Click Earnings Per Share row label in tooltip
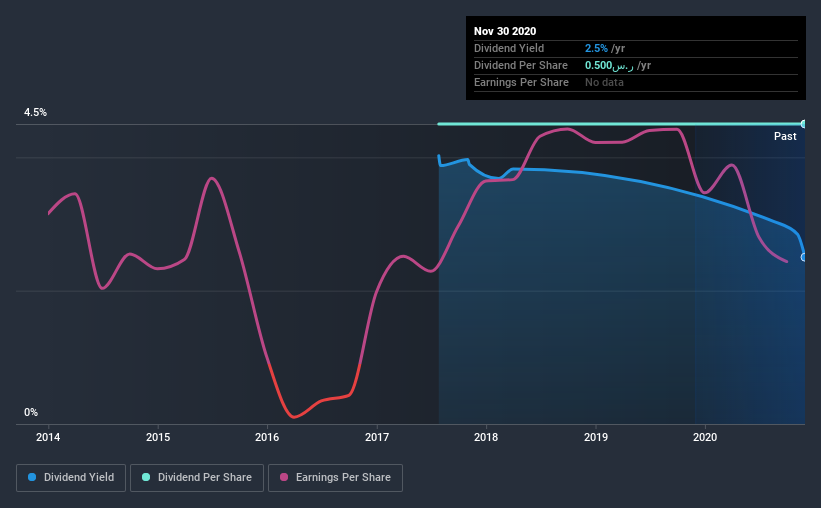 [521, 82]
